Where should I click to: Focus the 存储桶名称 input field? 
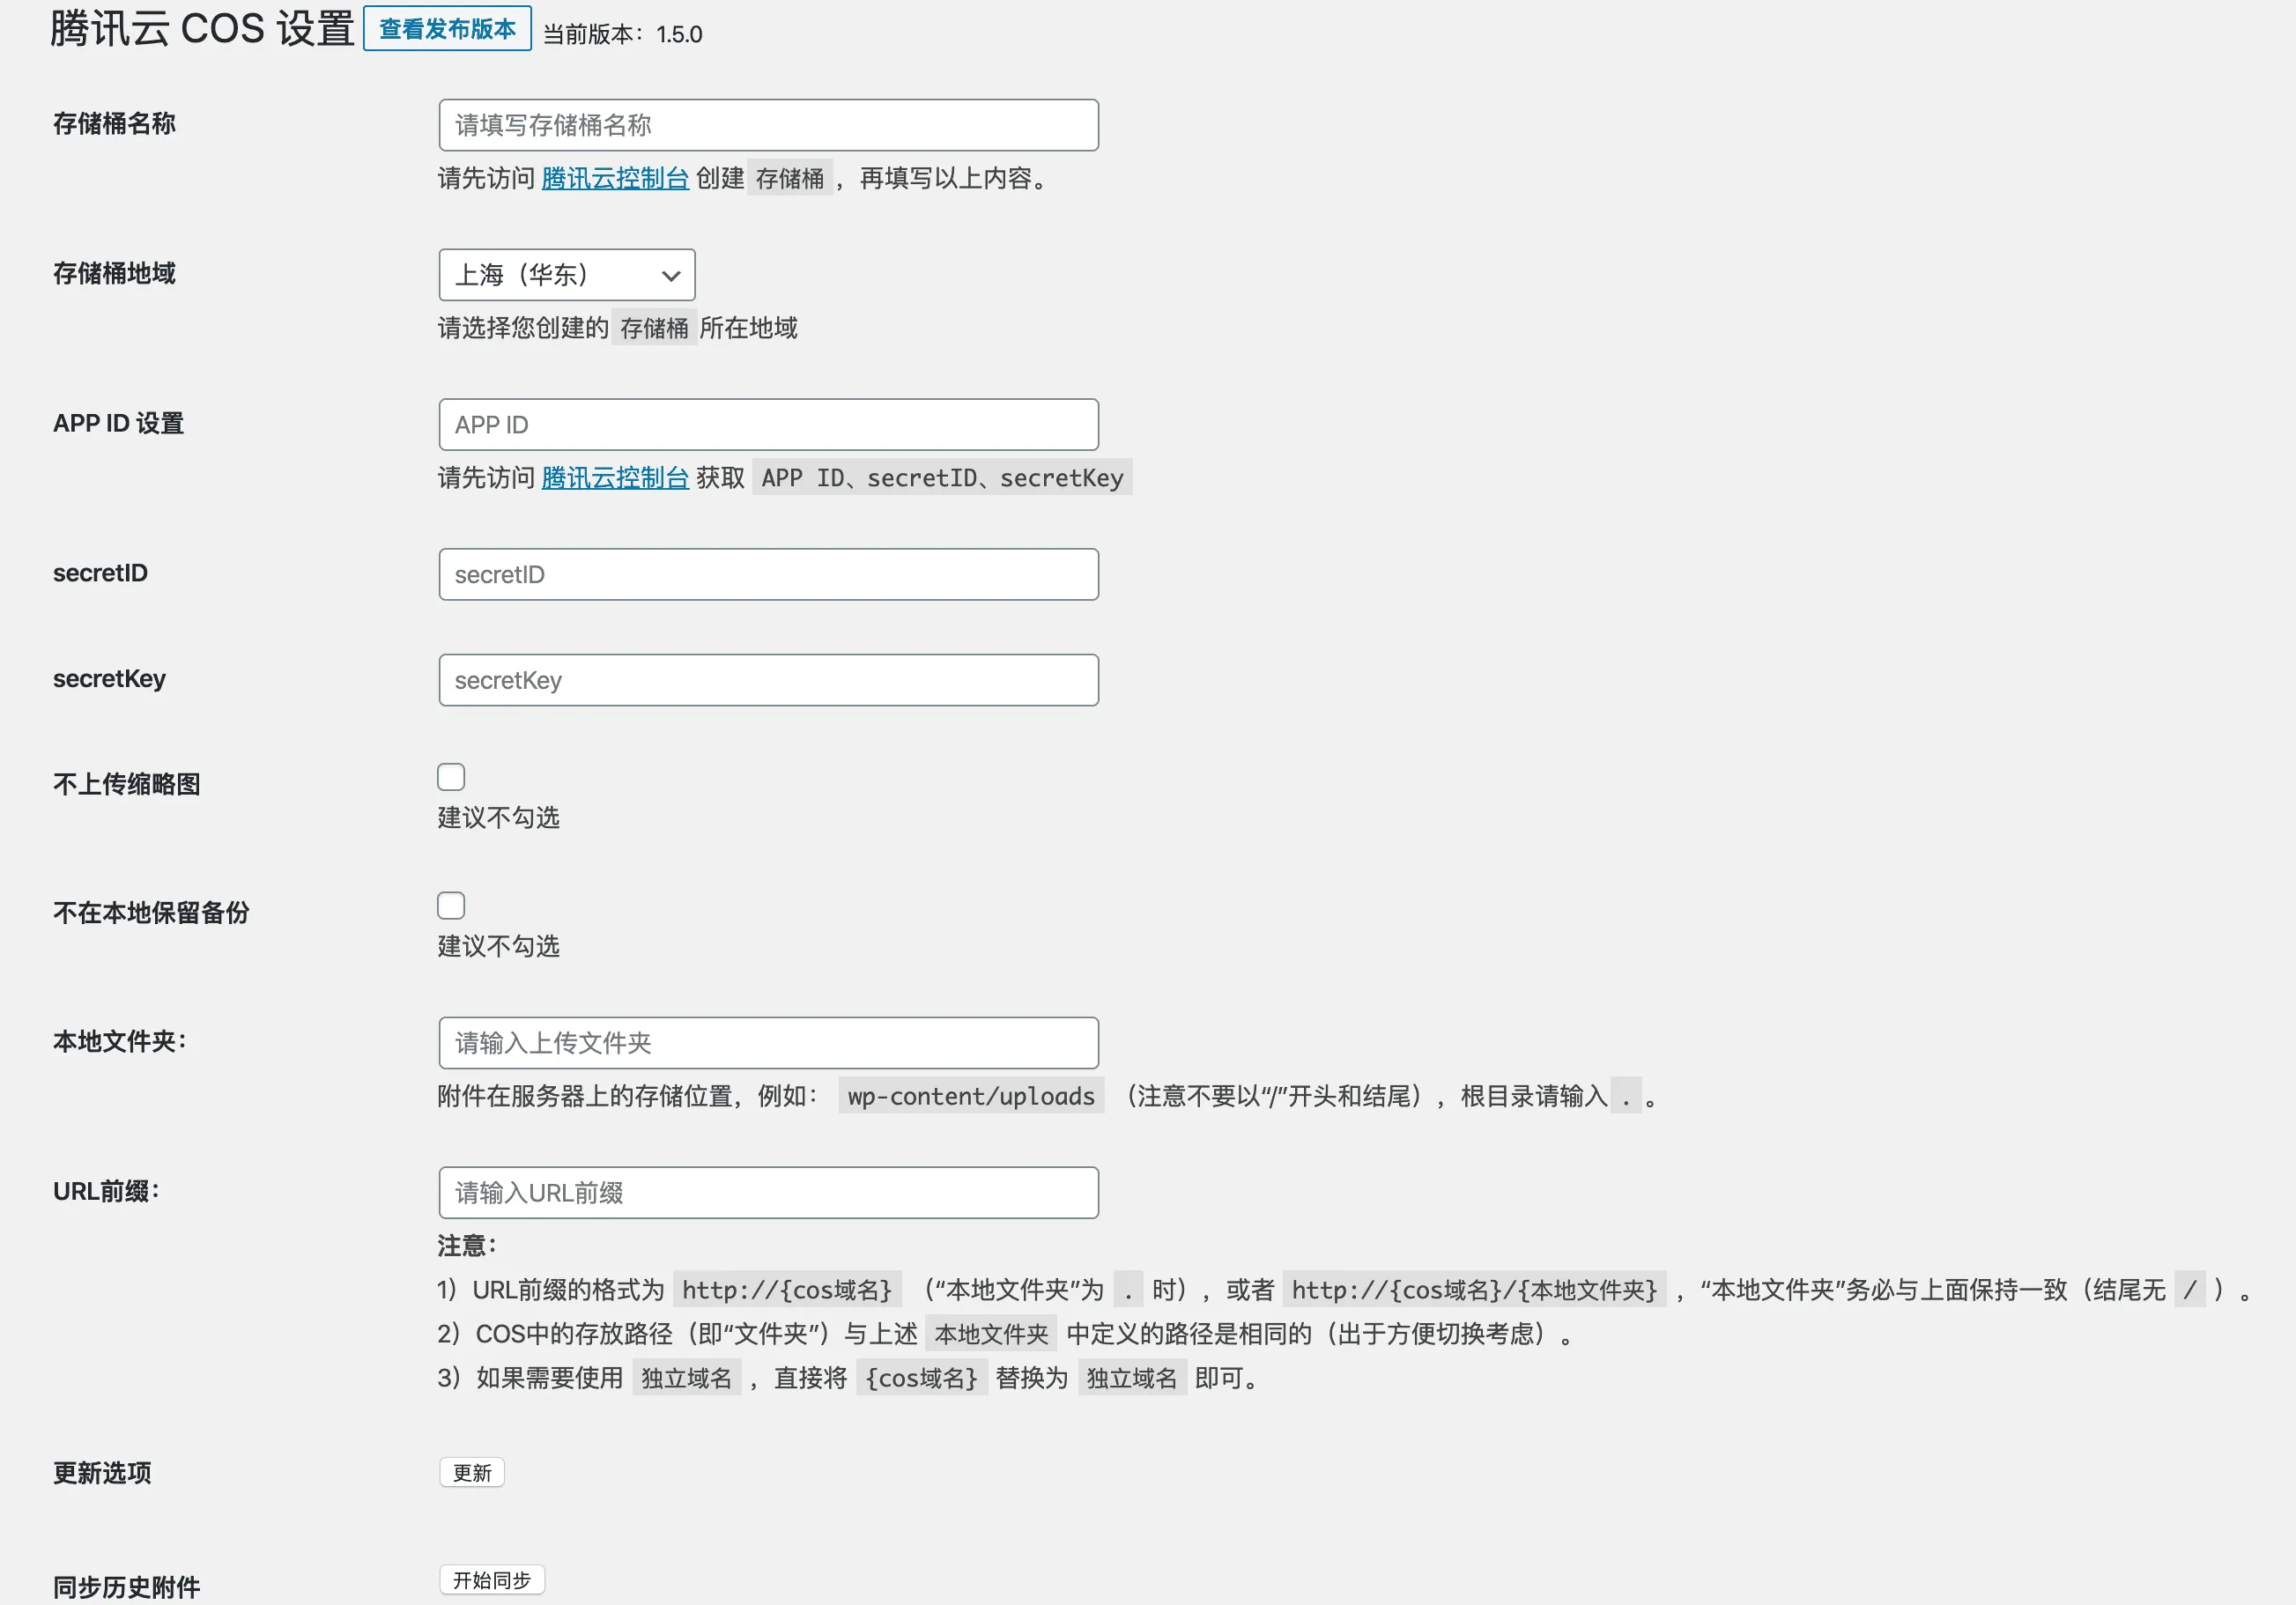[x=768, y=125]
